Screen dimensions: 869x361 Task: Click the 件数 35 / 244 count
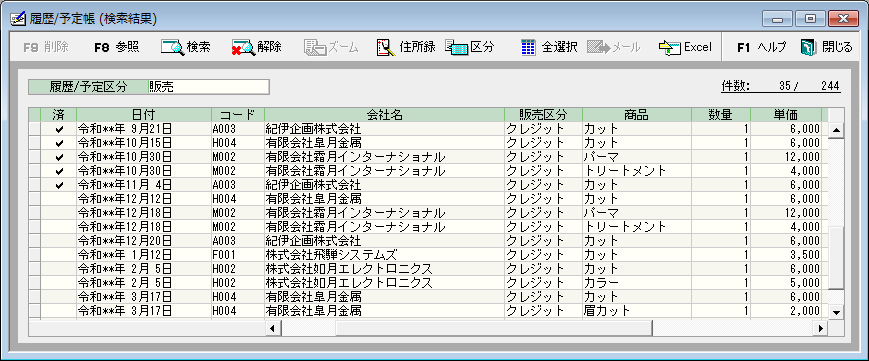[780, 87]
